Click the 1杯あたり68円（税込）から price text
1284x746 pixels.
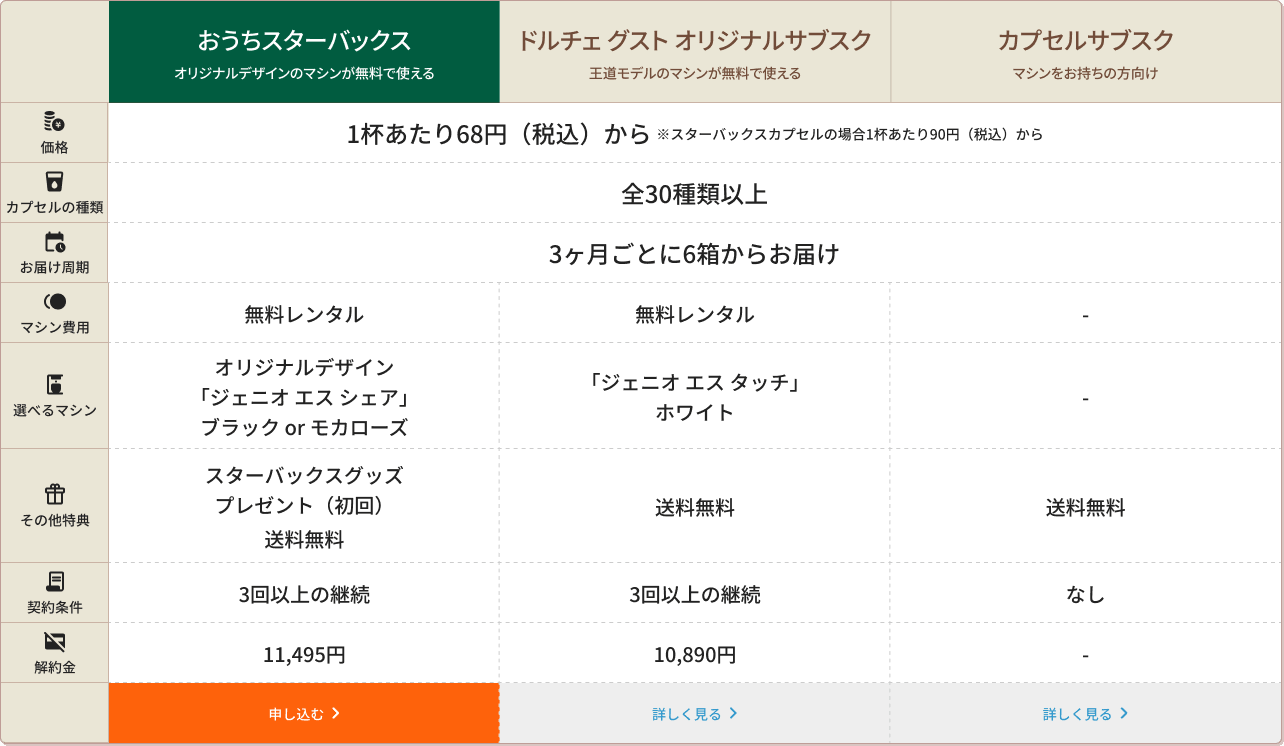(x=499, y=134)
